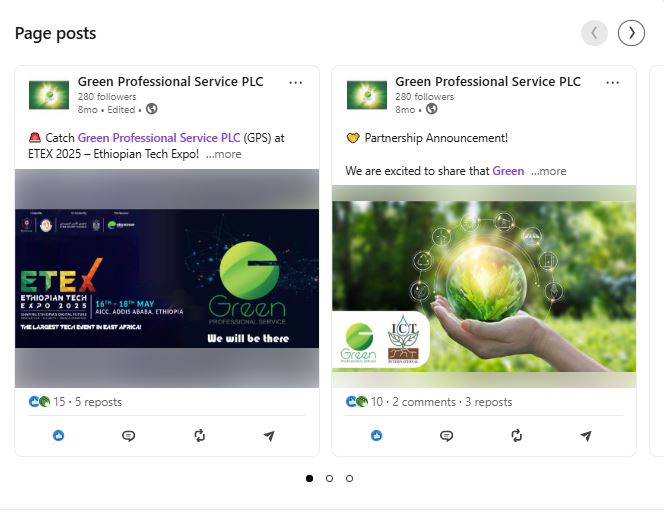
Task: Open the Green Professional Service PLC mention link
Action: click(x=159, y=138)
